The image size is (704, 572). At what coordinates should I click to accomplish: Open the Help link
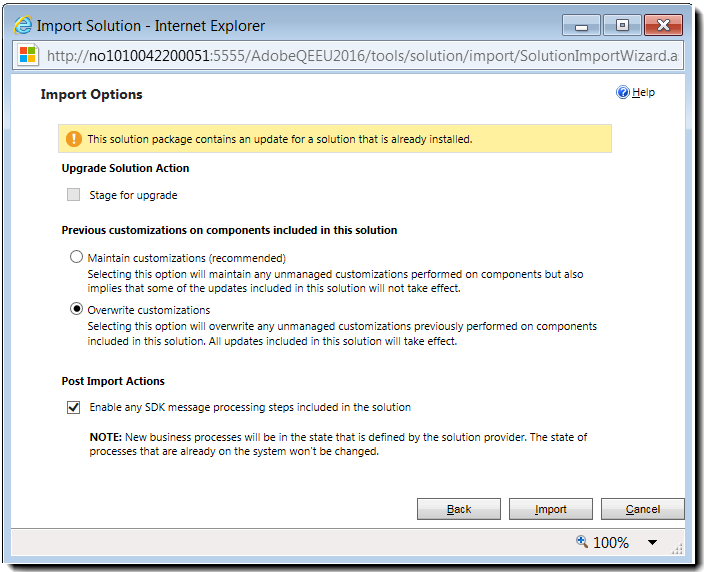click(643, 92)
